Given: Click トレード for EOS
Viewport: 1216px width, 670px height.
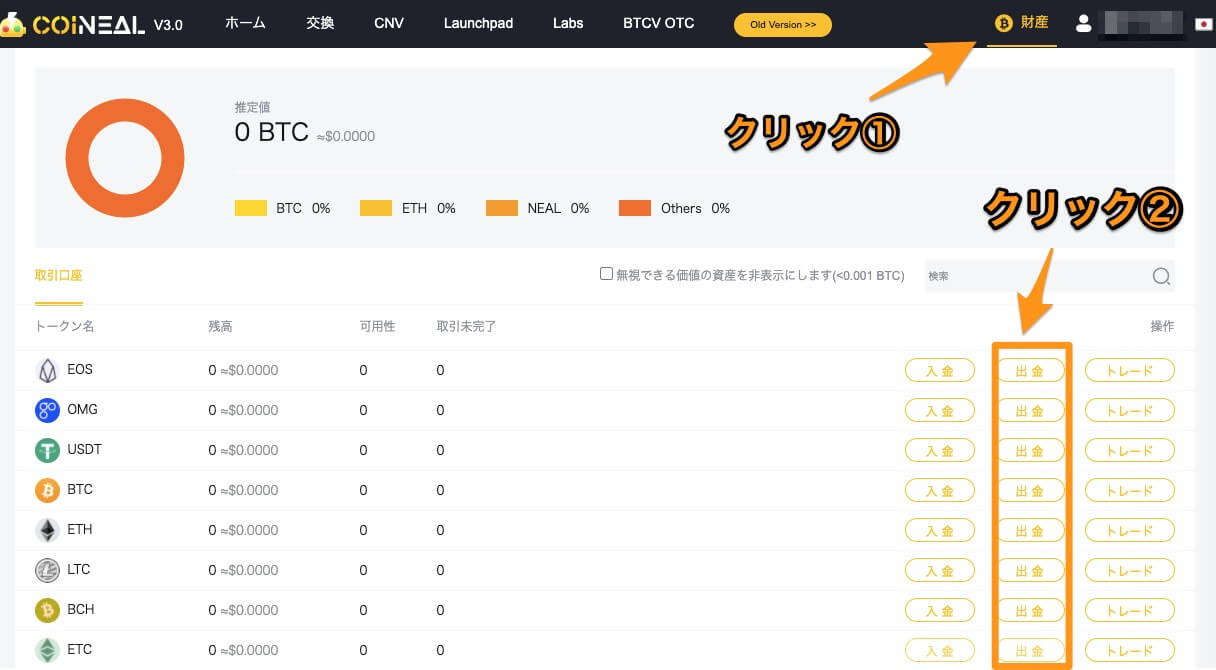Looking at the screenshot, I should 1130,370.
